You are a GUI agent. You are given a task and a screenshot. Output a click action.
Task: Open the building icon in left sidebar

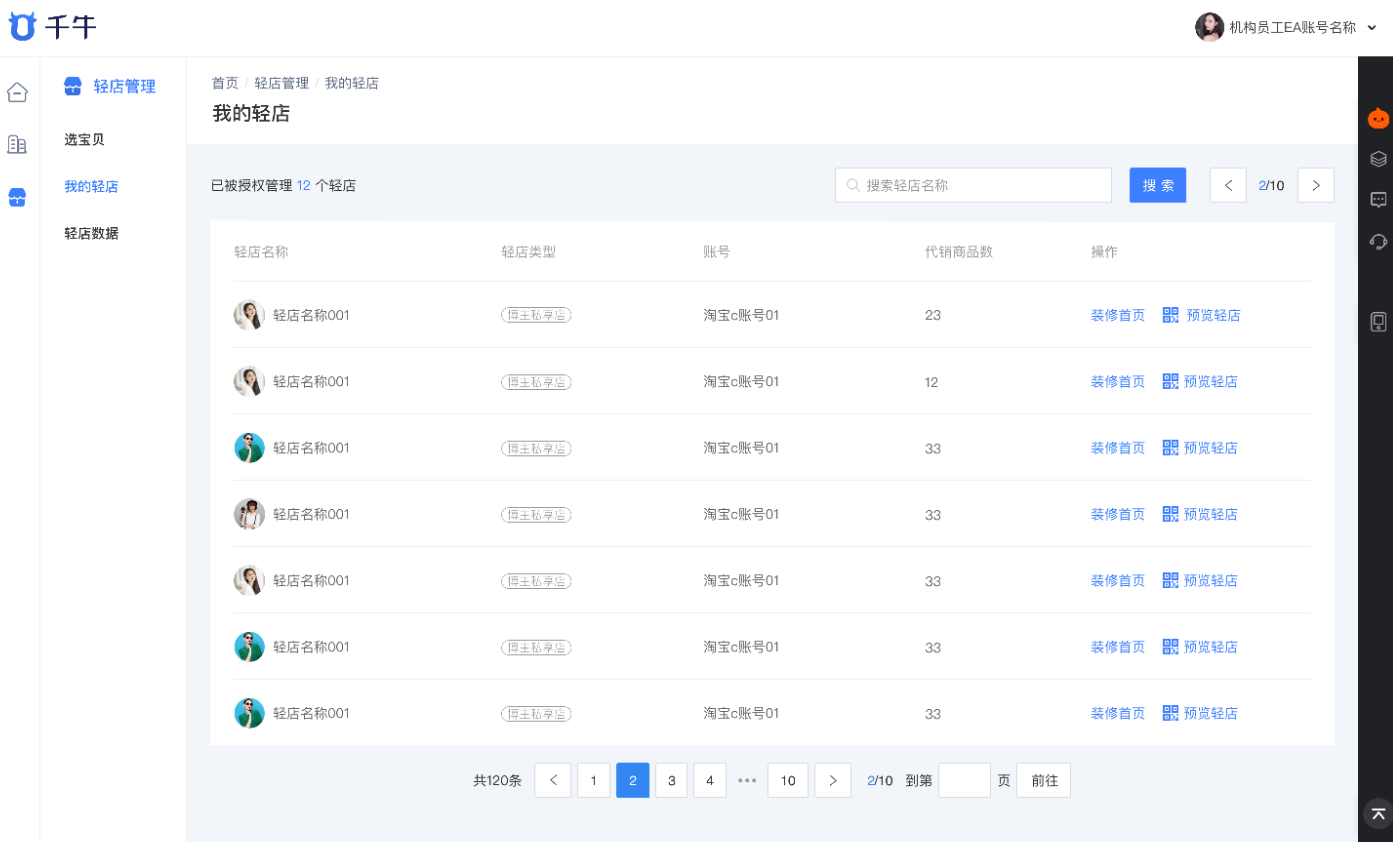click(x=17, y=145)
